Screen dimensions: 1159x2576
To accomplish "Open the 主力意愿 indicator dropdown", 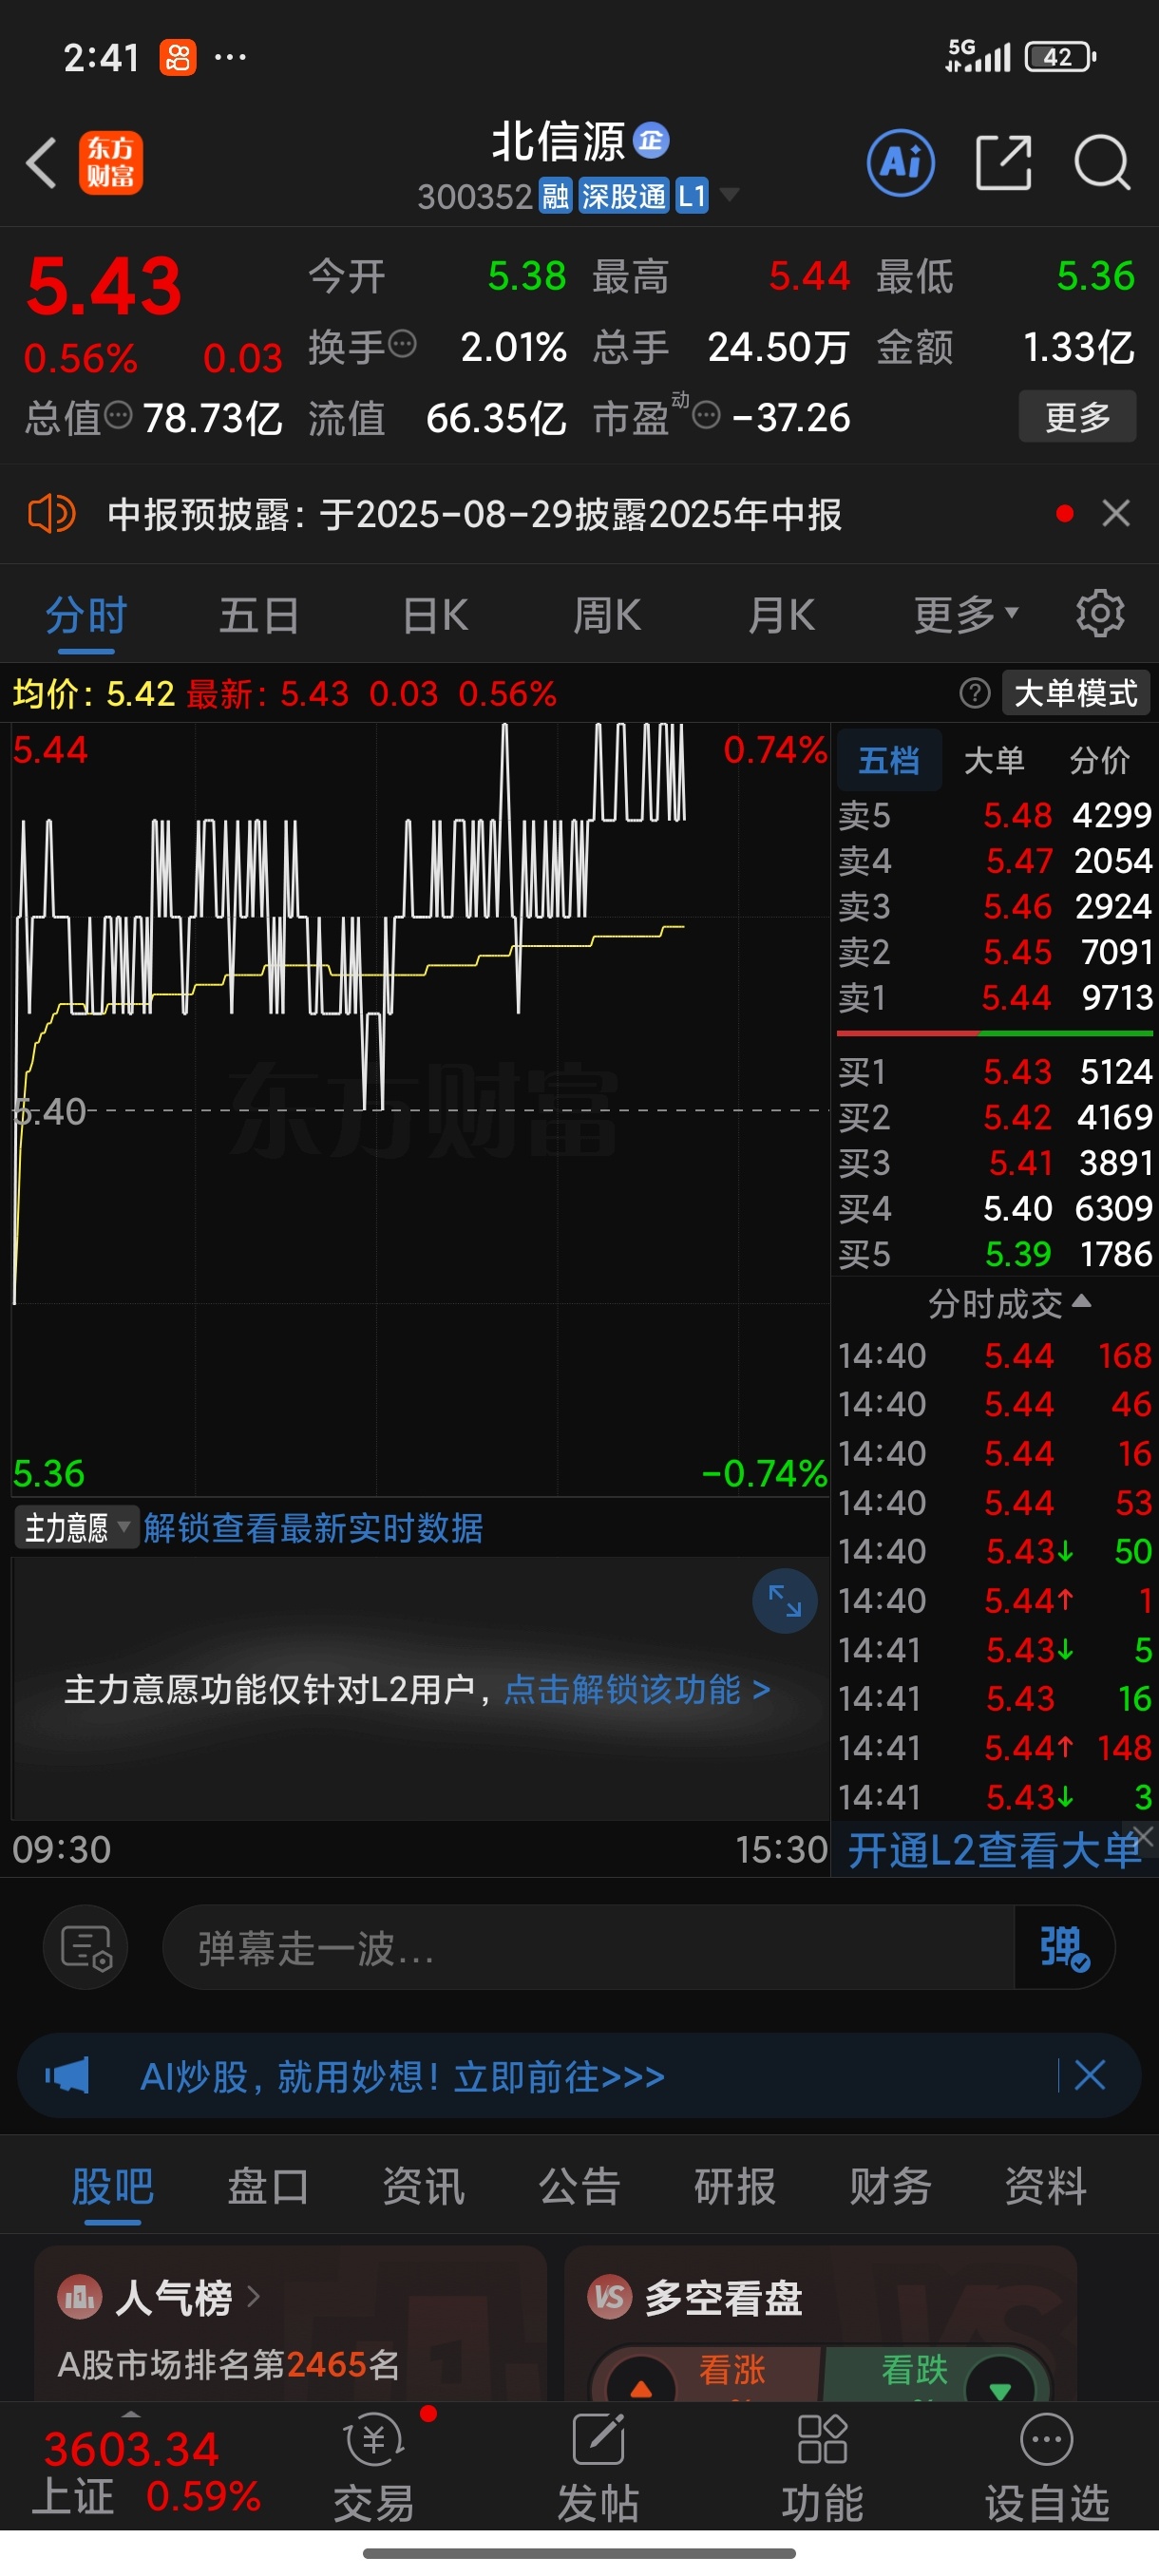I will 76,1528.
